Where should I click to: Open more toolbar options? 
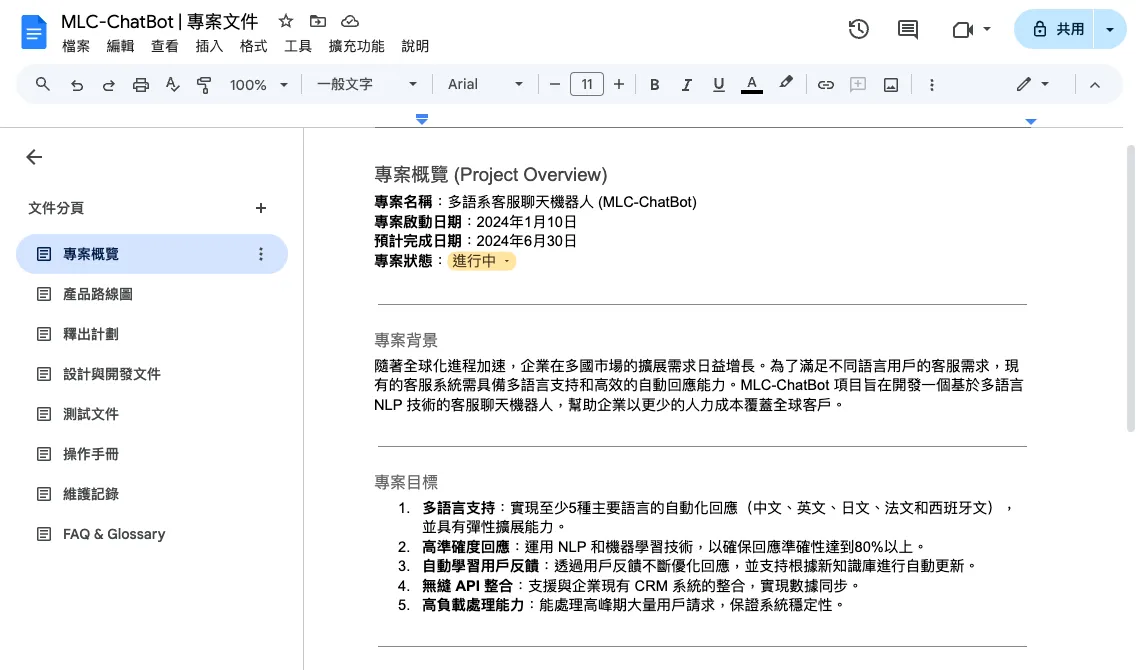pos(932,85)
